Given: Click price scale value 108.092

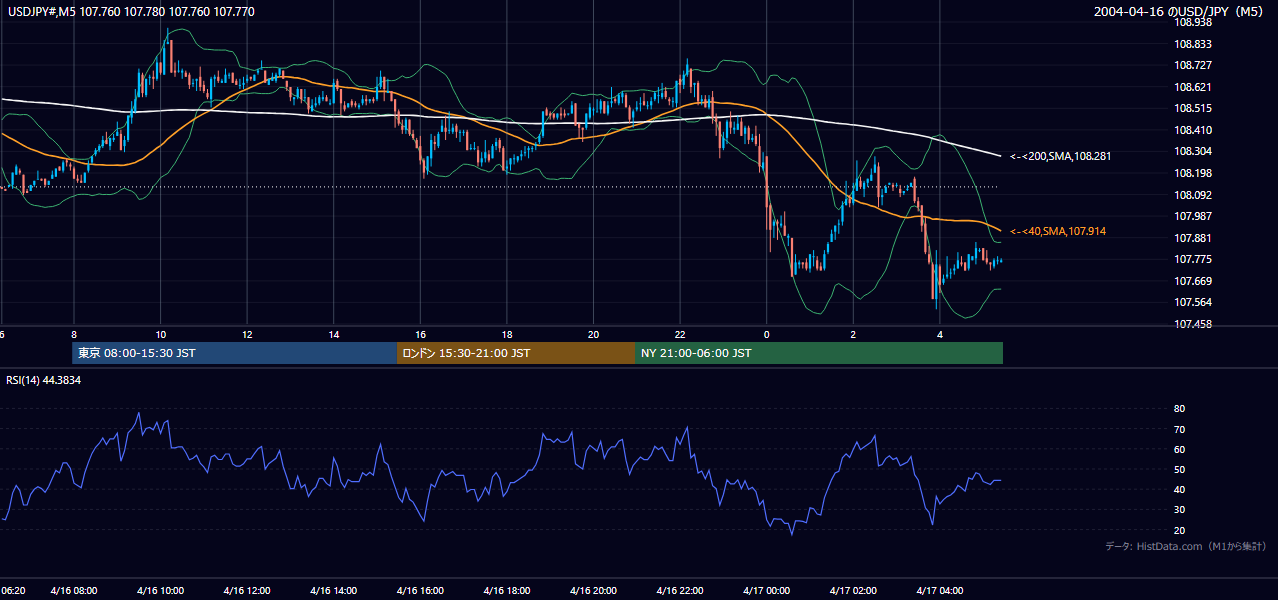Looking at the screenshot, I should point(1194,195).
